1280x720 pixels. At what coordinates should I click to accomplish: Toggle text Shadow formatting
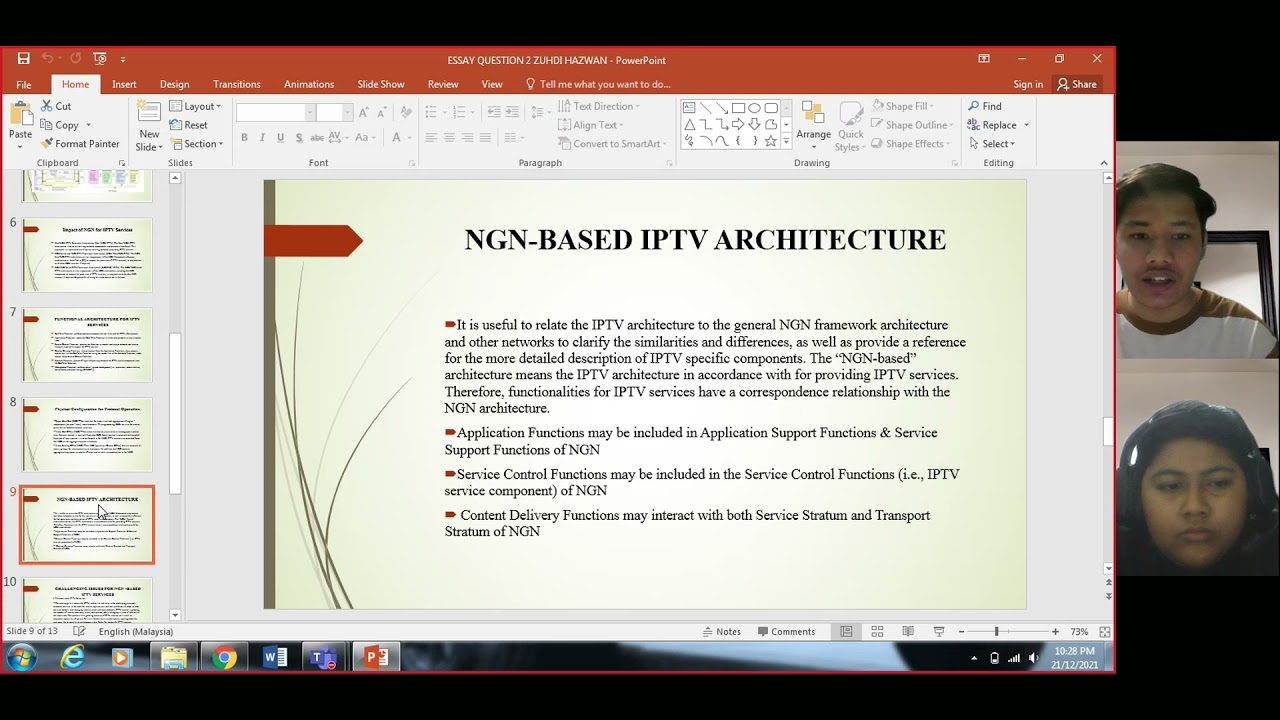(x=298, y=138)
